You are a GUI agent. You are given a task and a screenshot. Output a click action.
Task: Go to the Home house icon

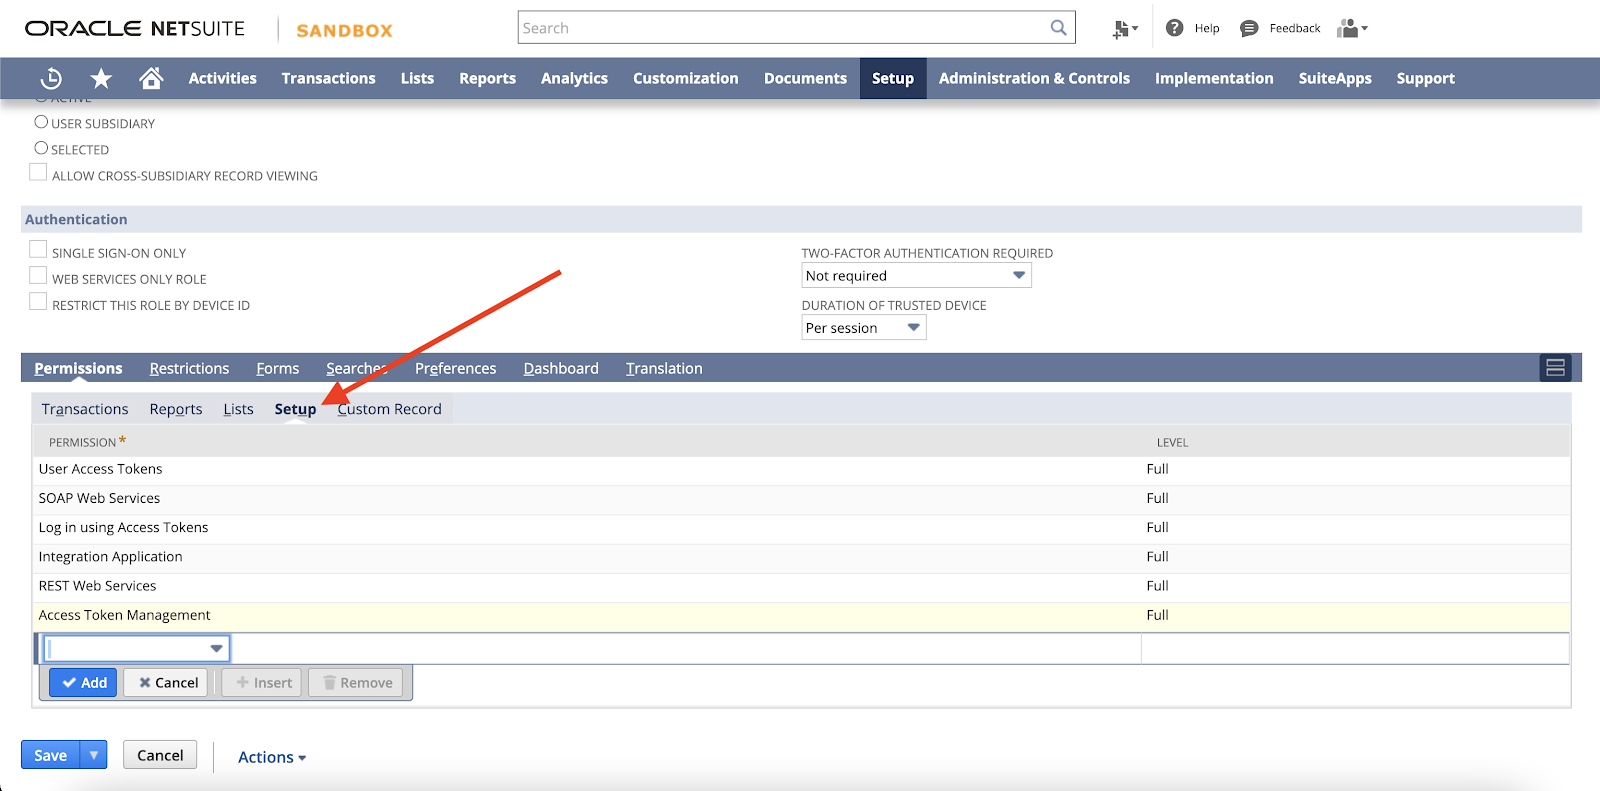[151, 78]
